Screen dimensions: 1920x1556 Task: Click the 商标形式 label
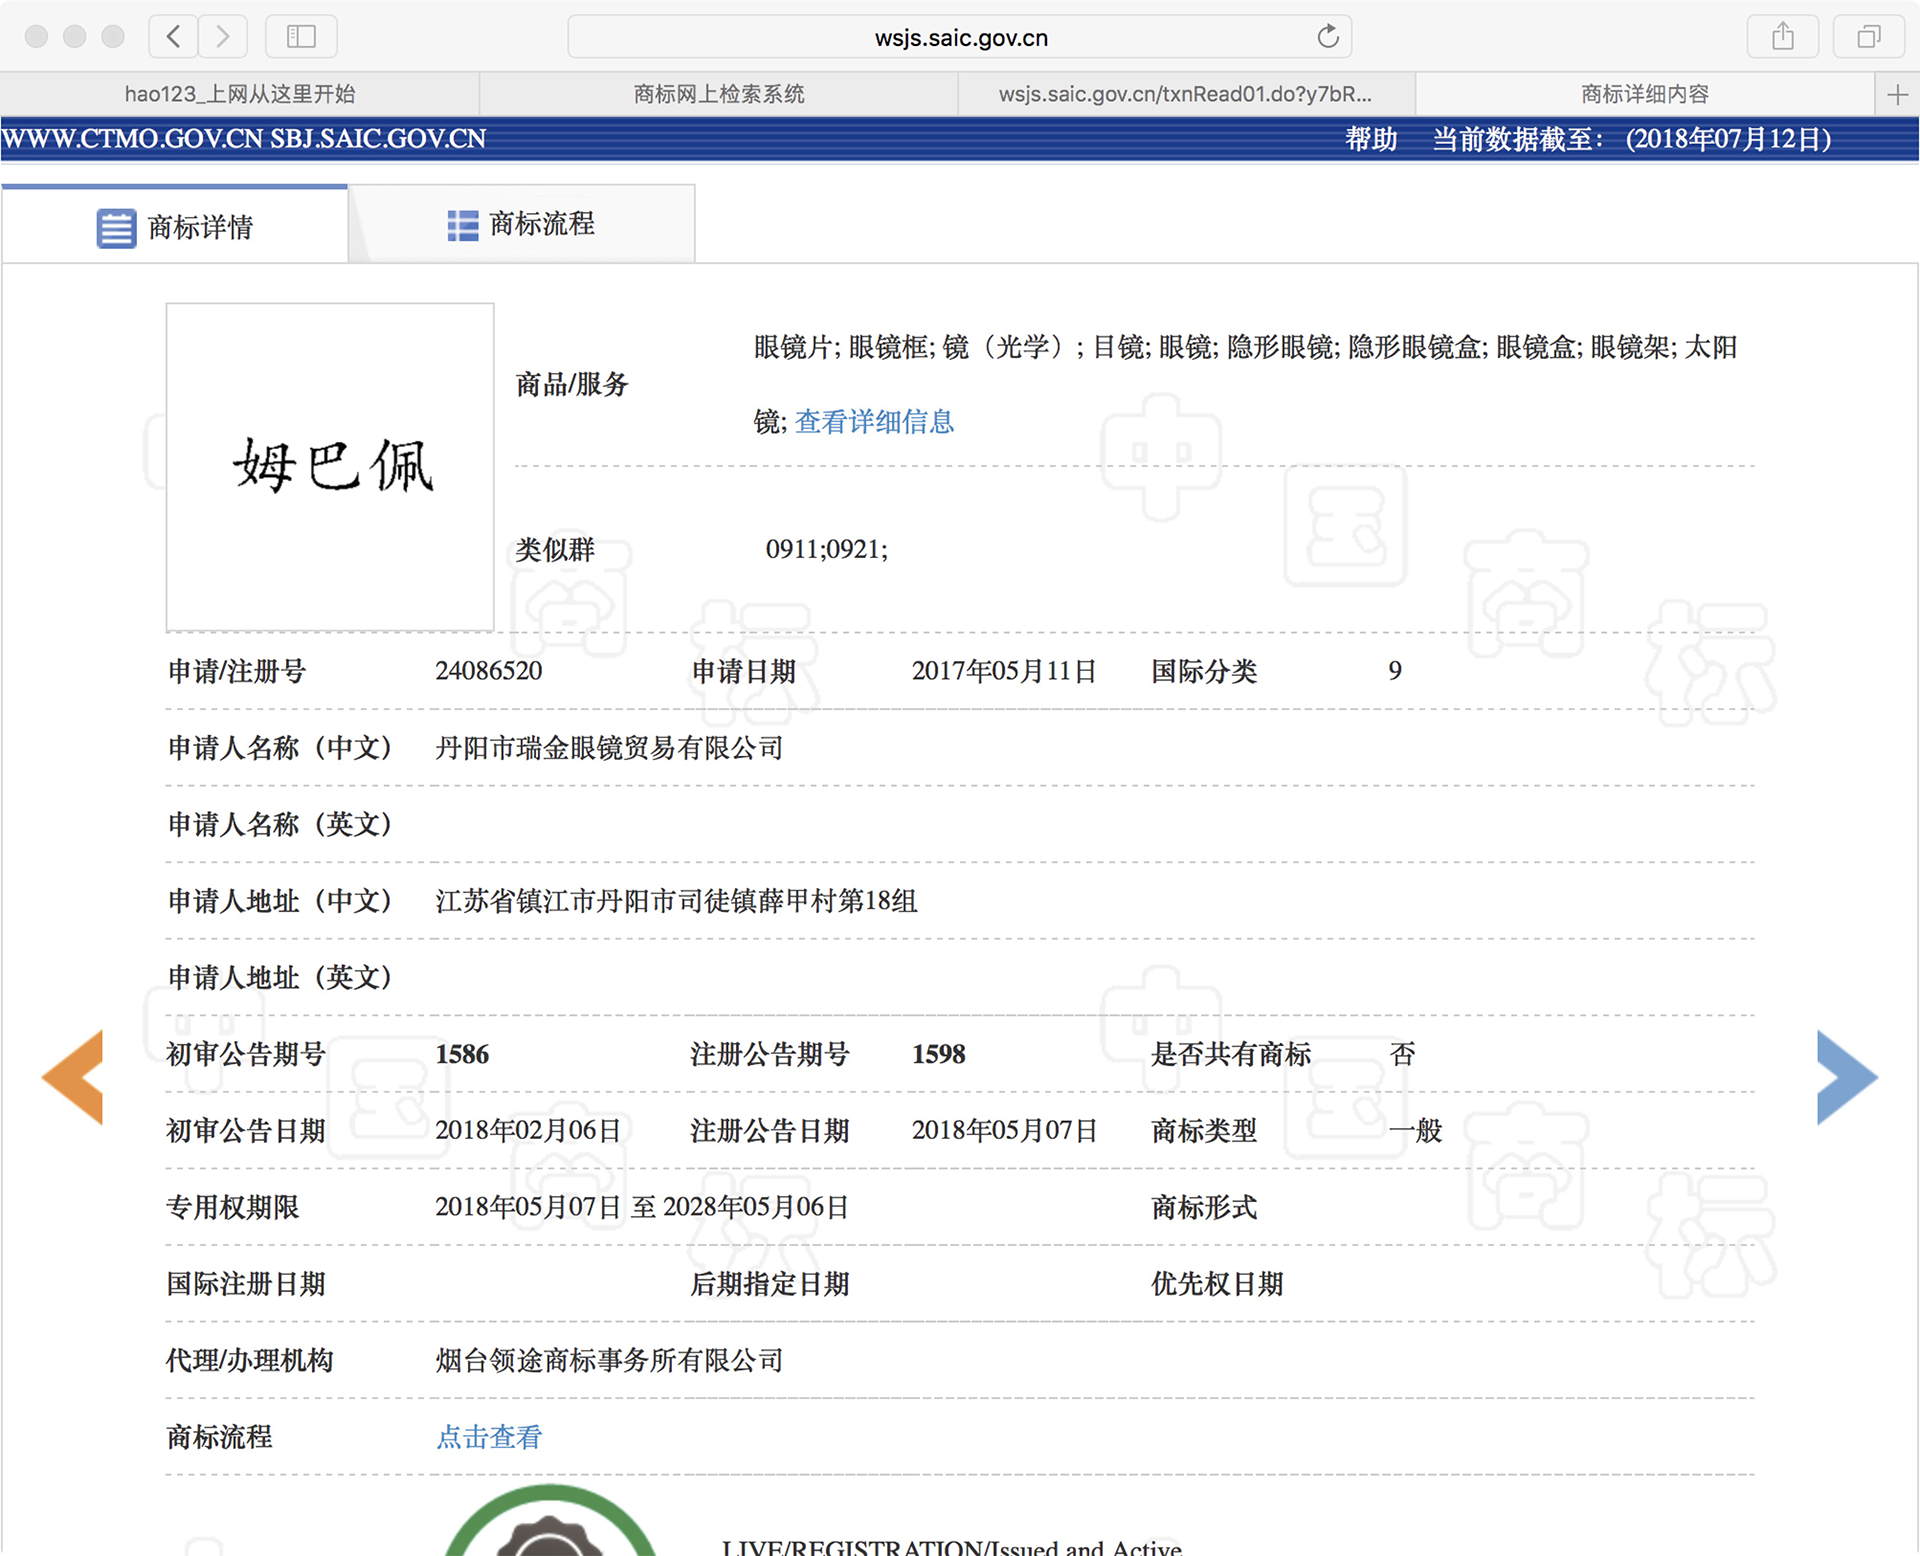click(x=1204, y=1207)
